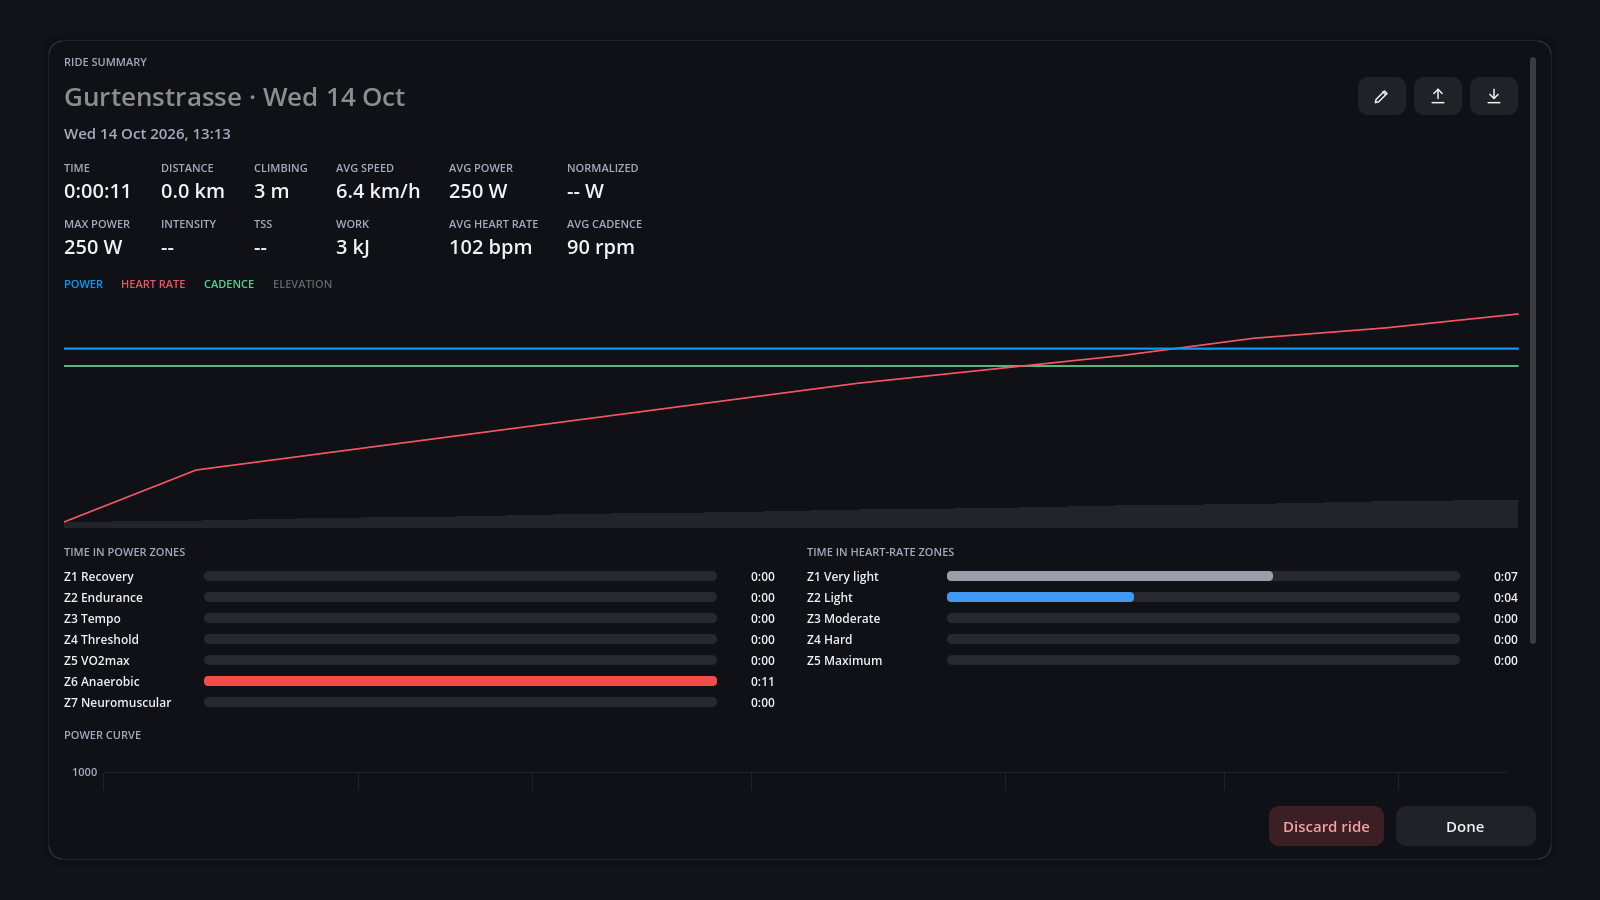The width and height of the screenshot is (1600, 900).
Task: Select the '3 kJ' work value
Action: point(352,247)
